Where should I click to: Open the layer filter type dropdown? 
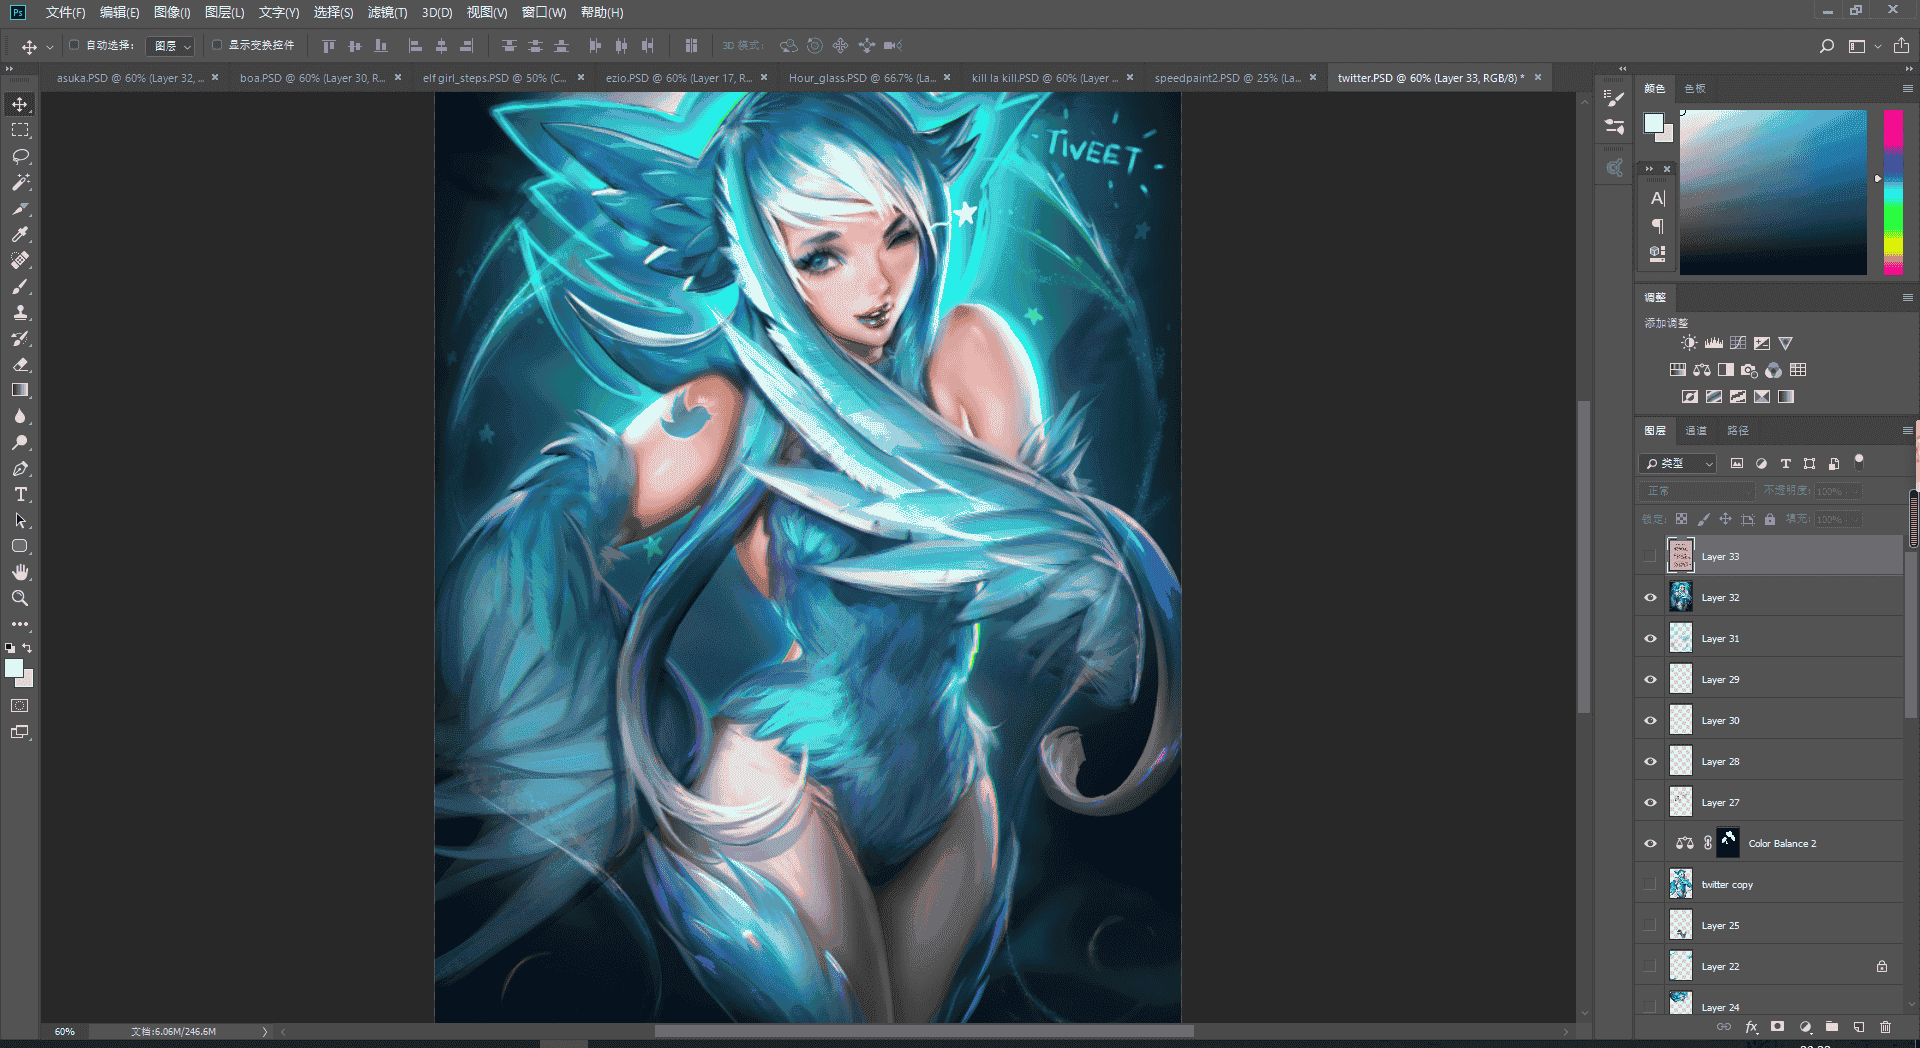1677,464
